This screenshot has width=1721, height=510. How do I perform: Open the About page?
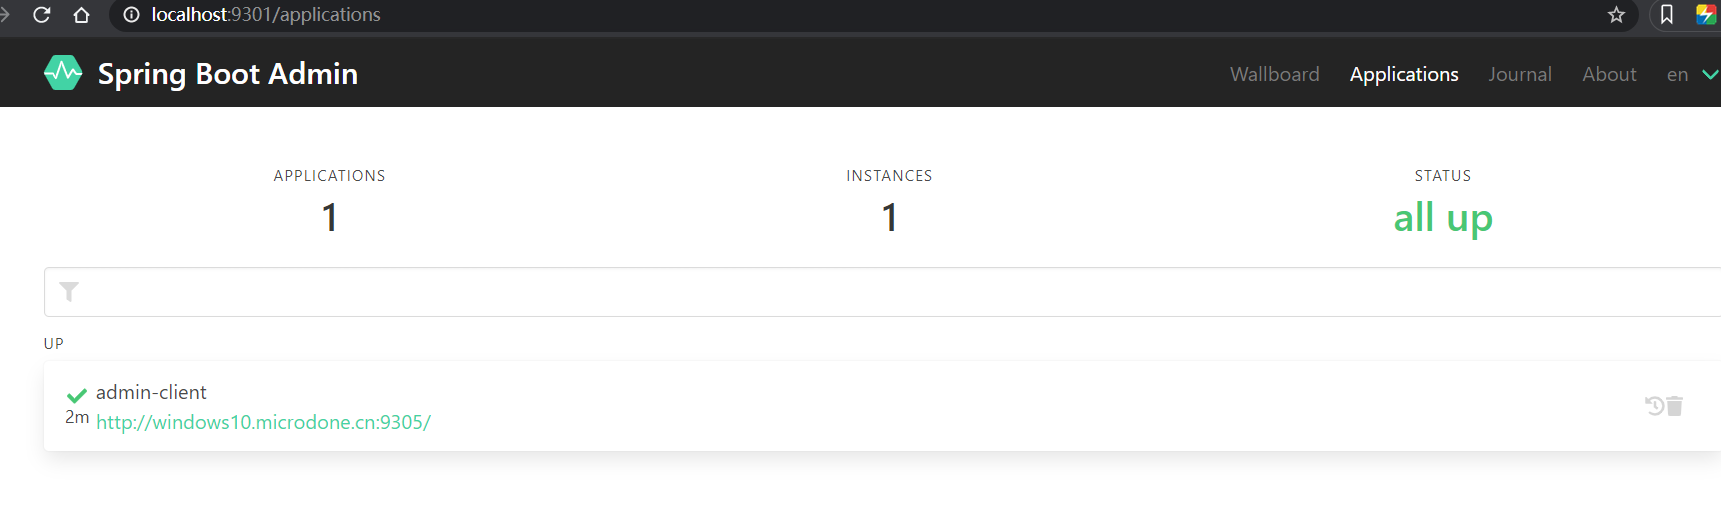1609,74
